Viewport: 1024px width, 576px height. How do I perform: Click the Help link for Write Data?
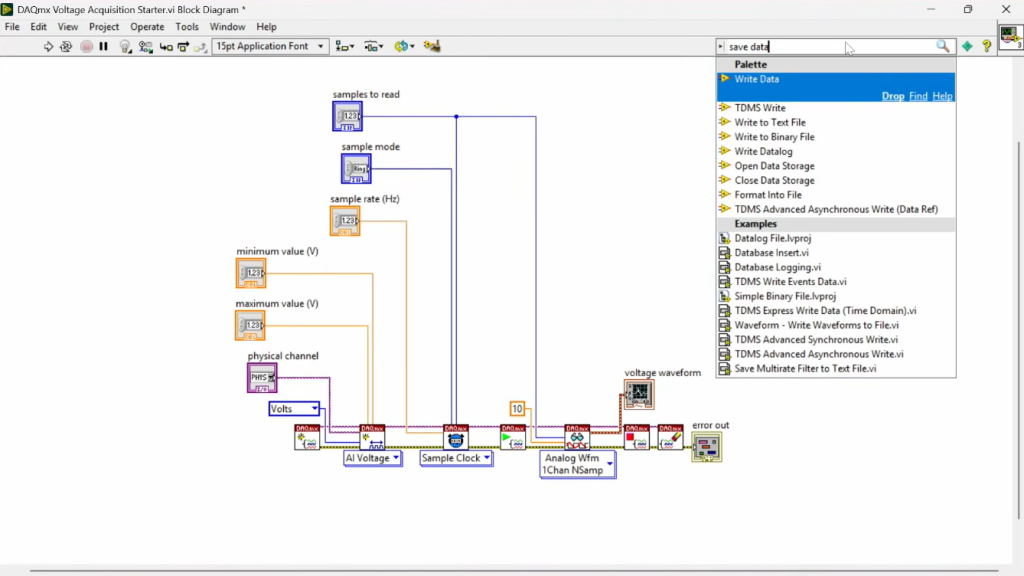coord(942,96)
